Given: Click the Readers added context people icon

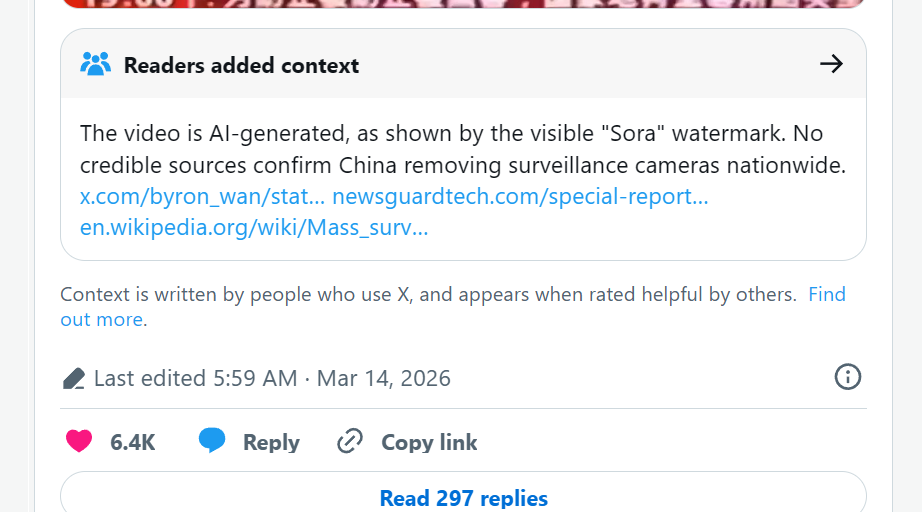Looking at the screenshot, I should click(x=95, y=65).
